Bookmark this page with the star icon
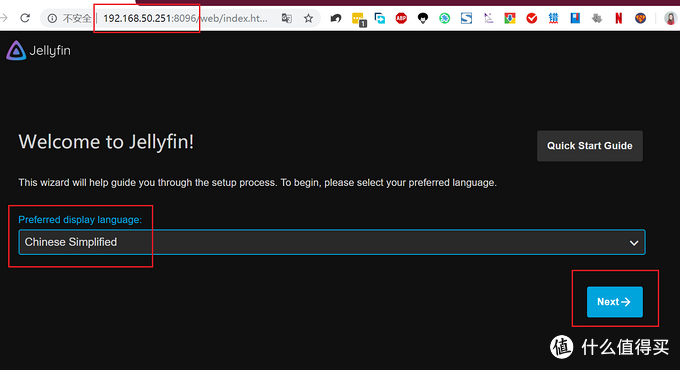The image size is (680, 370). click(308, 18)
